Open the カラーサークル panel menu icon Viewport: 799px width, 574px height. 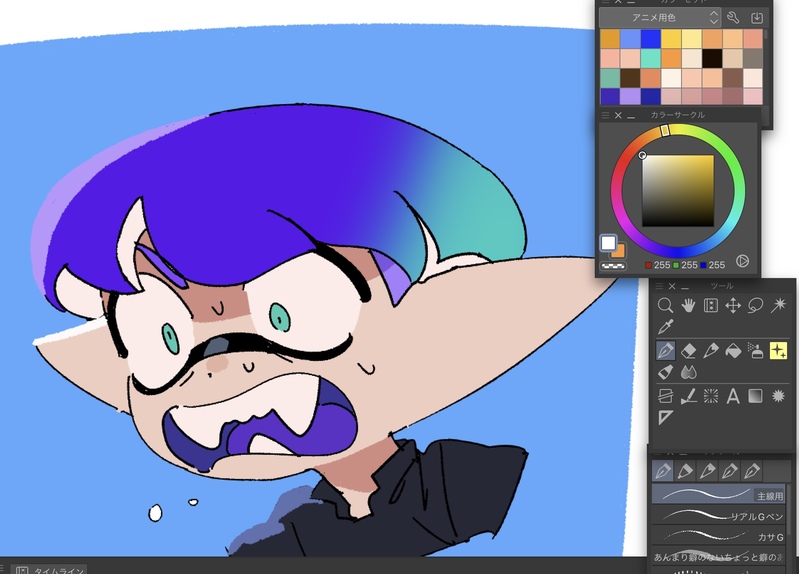point(605,116)
